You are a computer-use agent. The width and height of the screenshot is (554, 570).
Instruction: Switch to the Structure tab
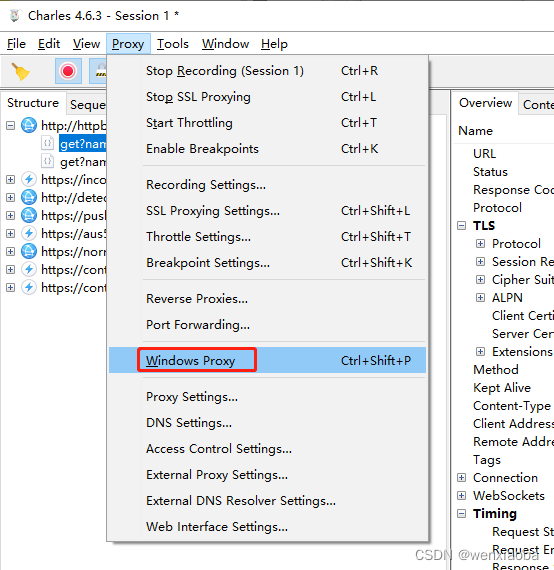tap(33, 103)
